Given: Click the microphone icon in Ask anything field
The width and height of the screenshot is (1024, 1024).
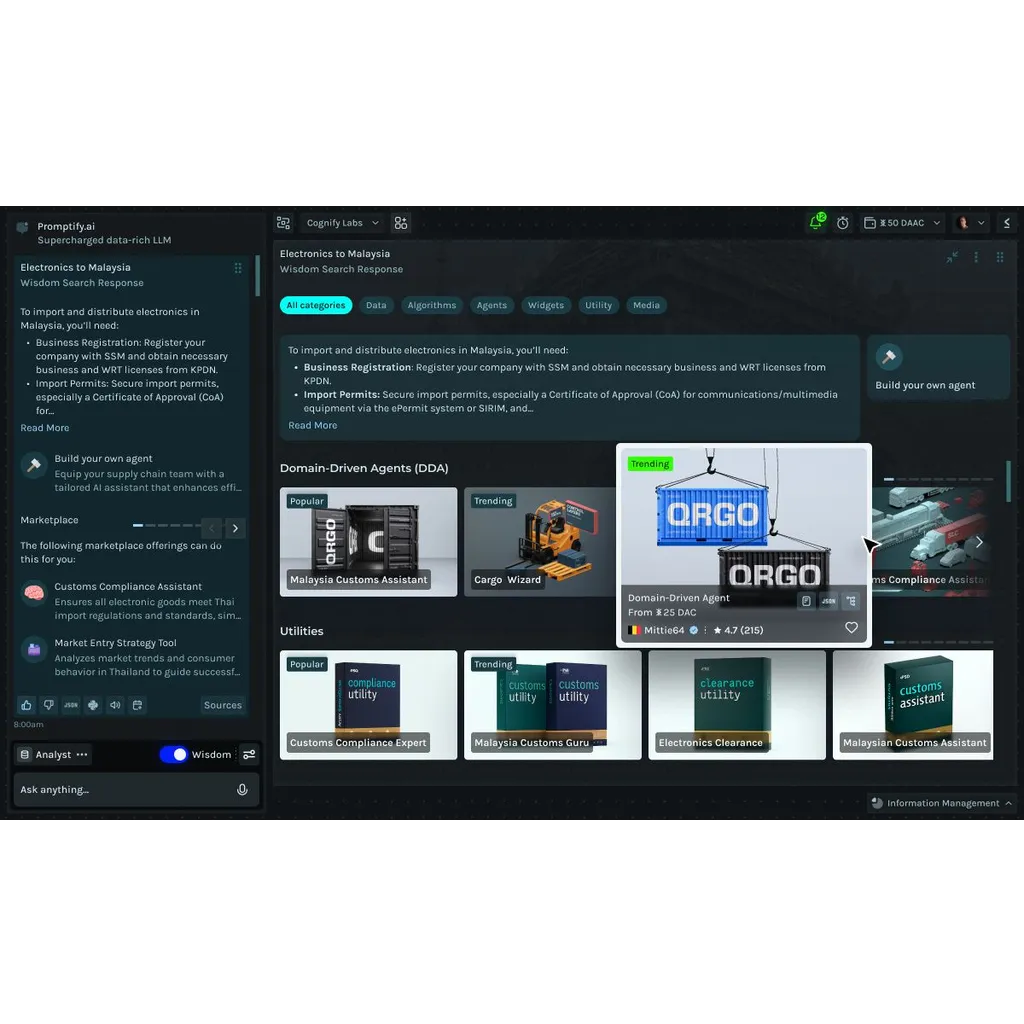Looking at the screenshot, I should coord(242,790).
